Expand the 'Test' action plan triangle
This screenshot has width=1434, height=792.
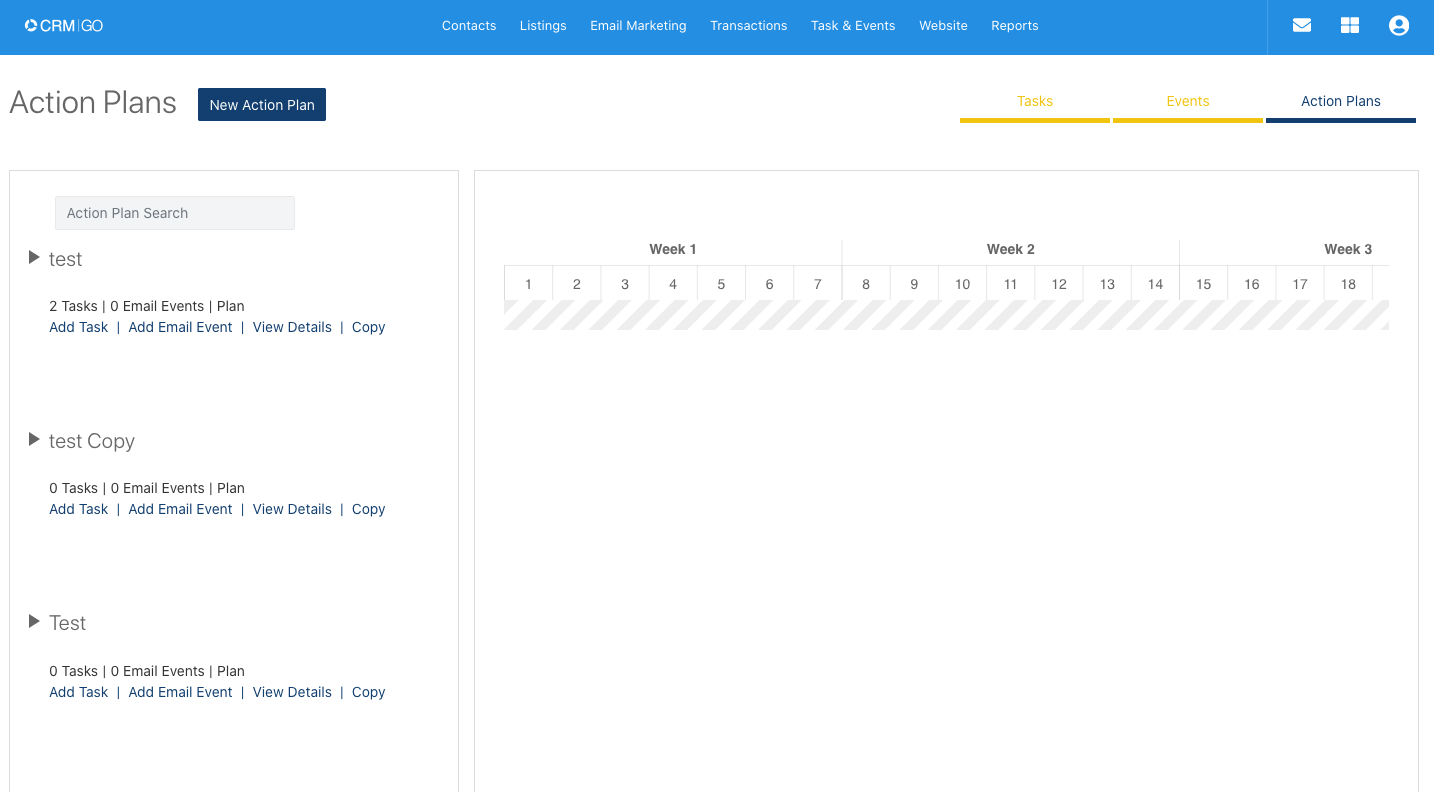point(34,622)
